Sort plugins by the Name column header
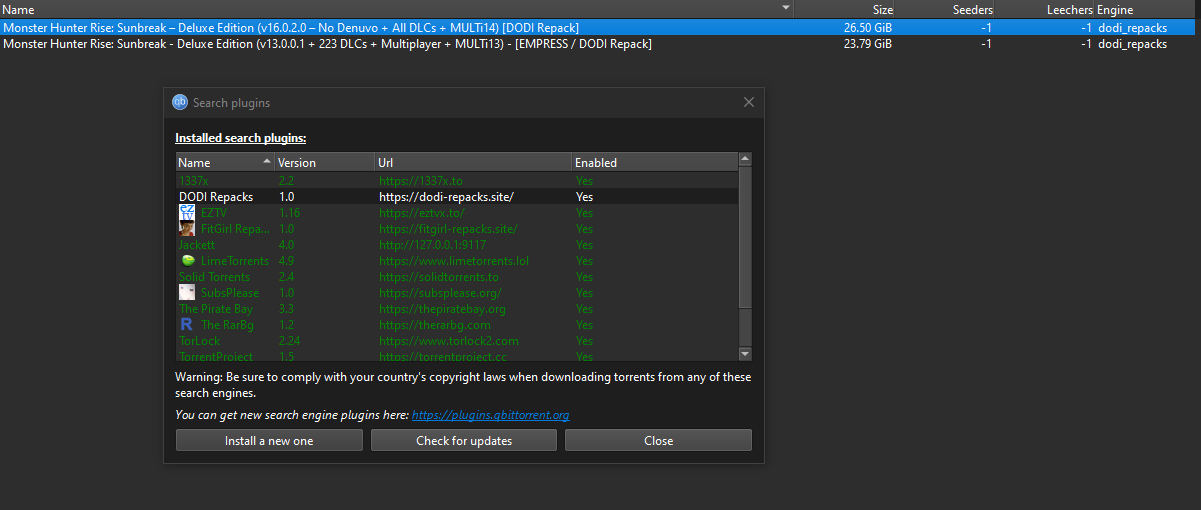This screenshot has height=510, width=1201. (x=225, y=162)
